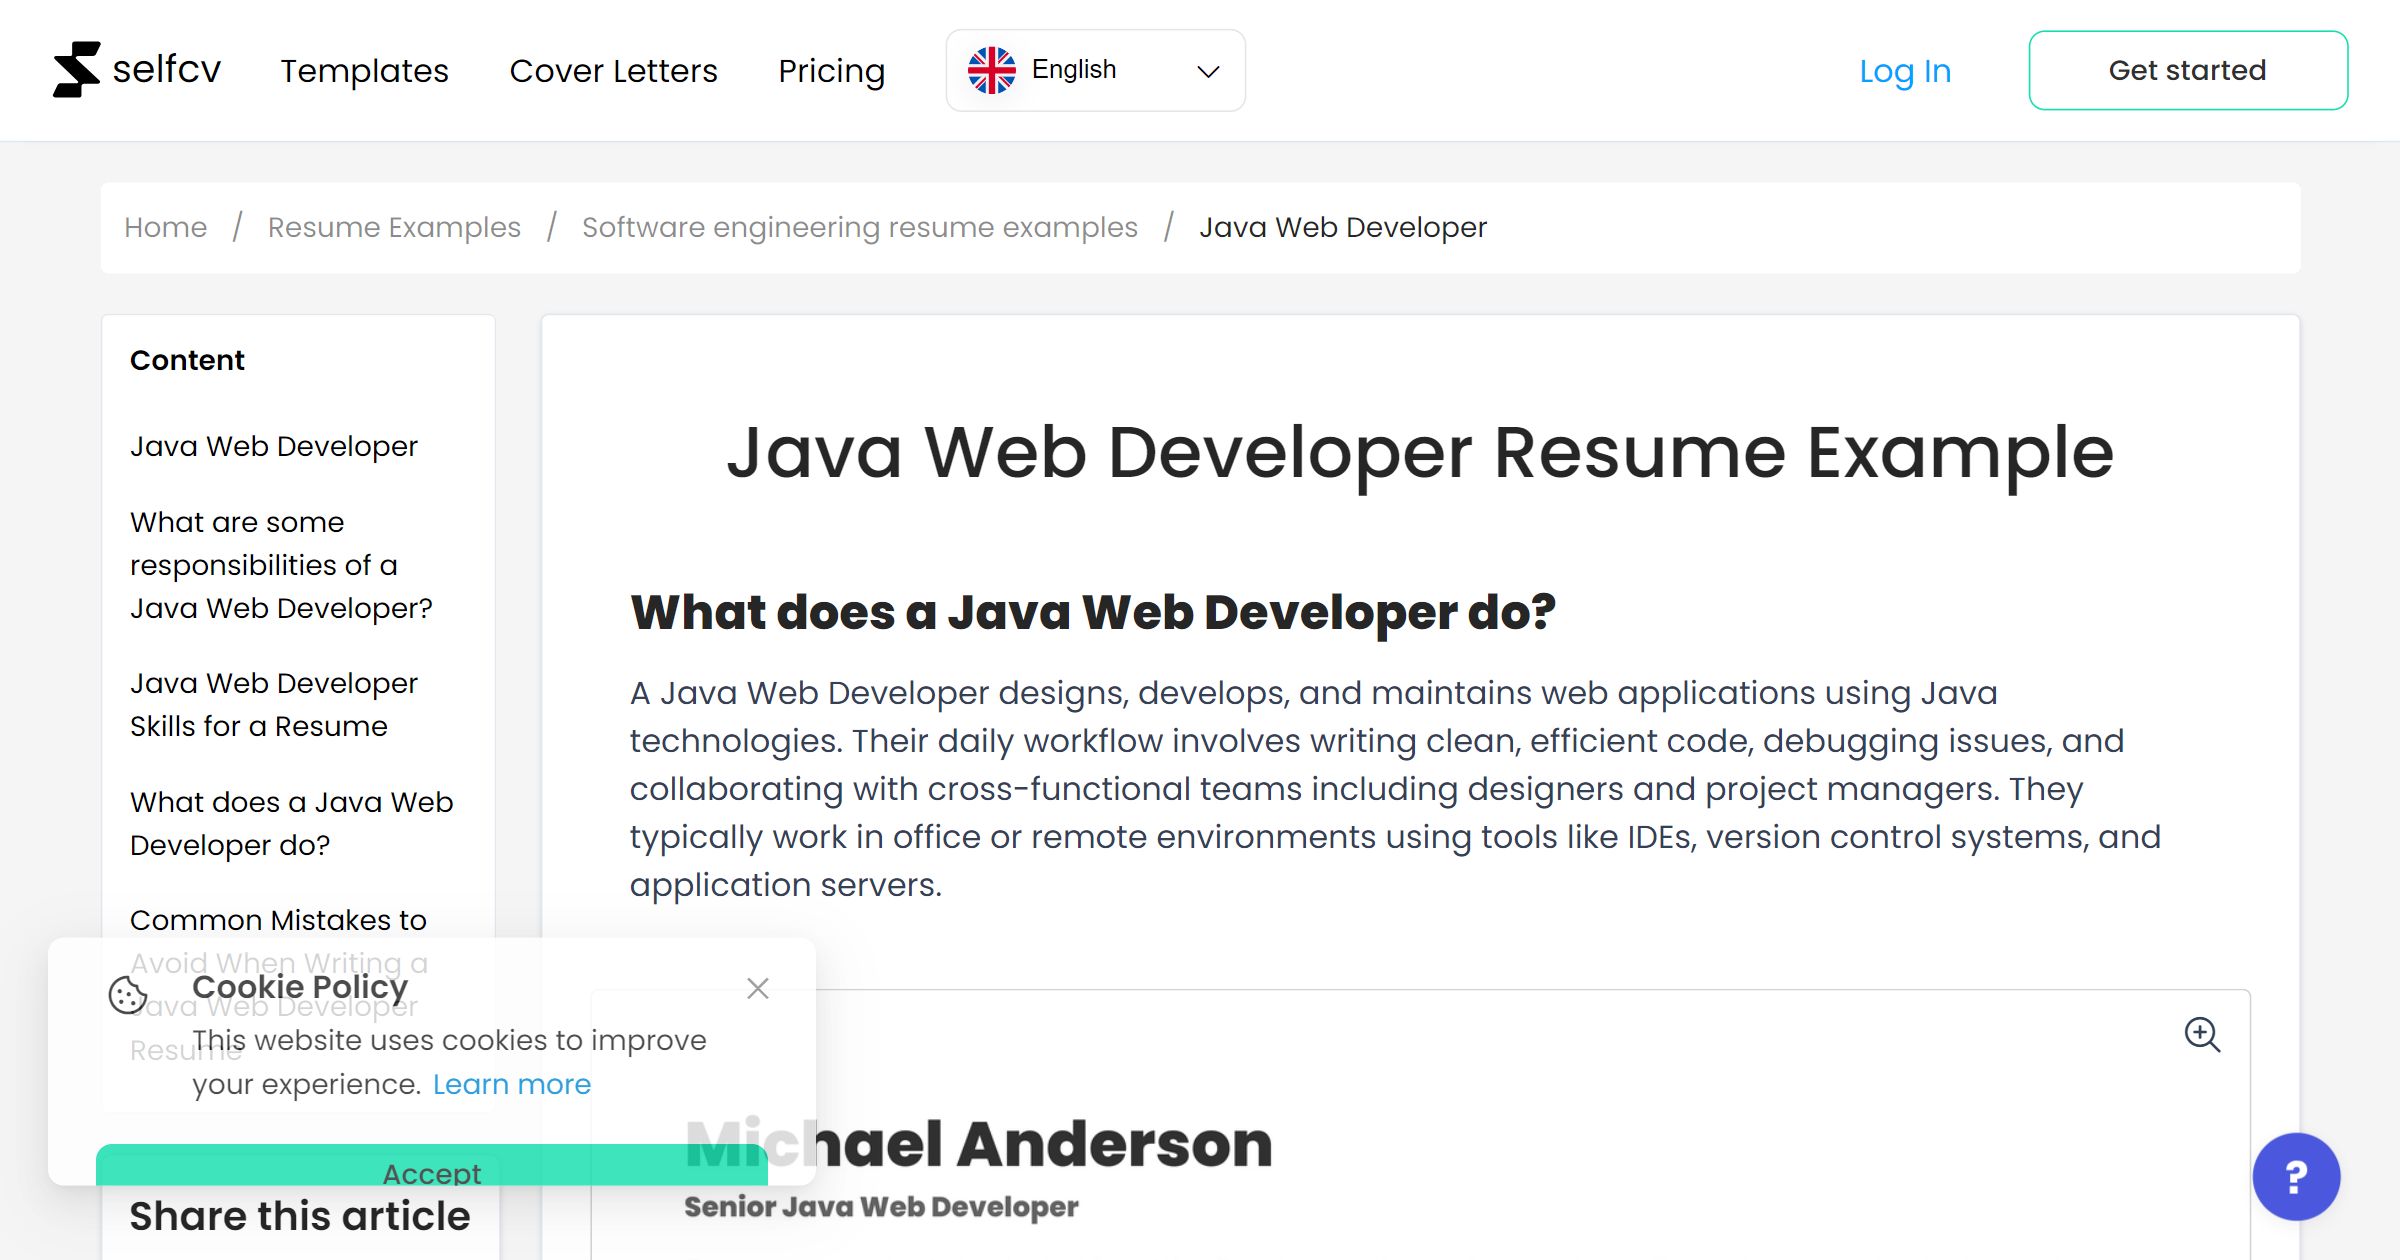Open the Cover Letters page
Image resolution: width=2400 pixels, height=1260 pixels.
613,71
